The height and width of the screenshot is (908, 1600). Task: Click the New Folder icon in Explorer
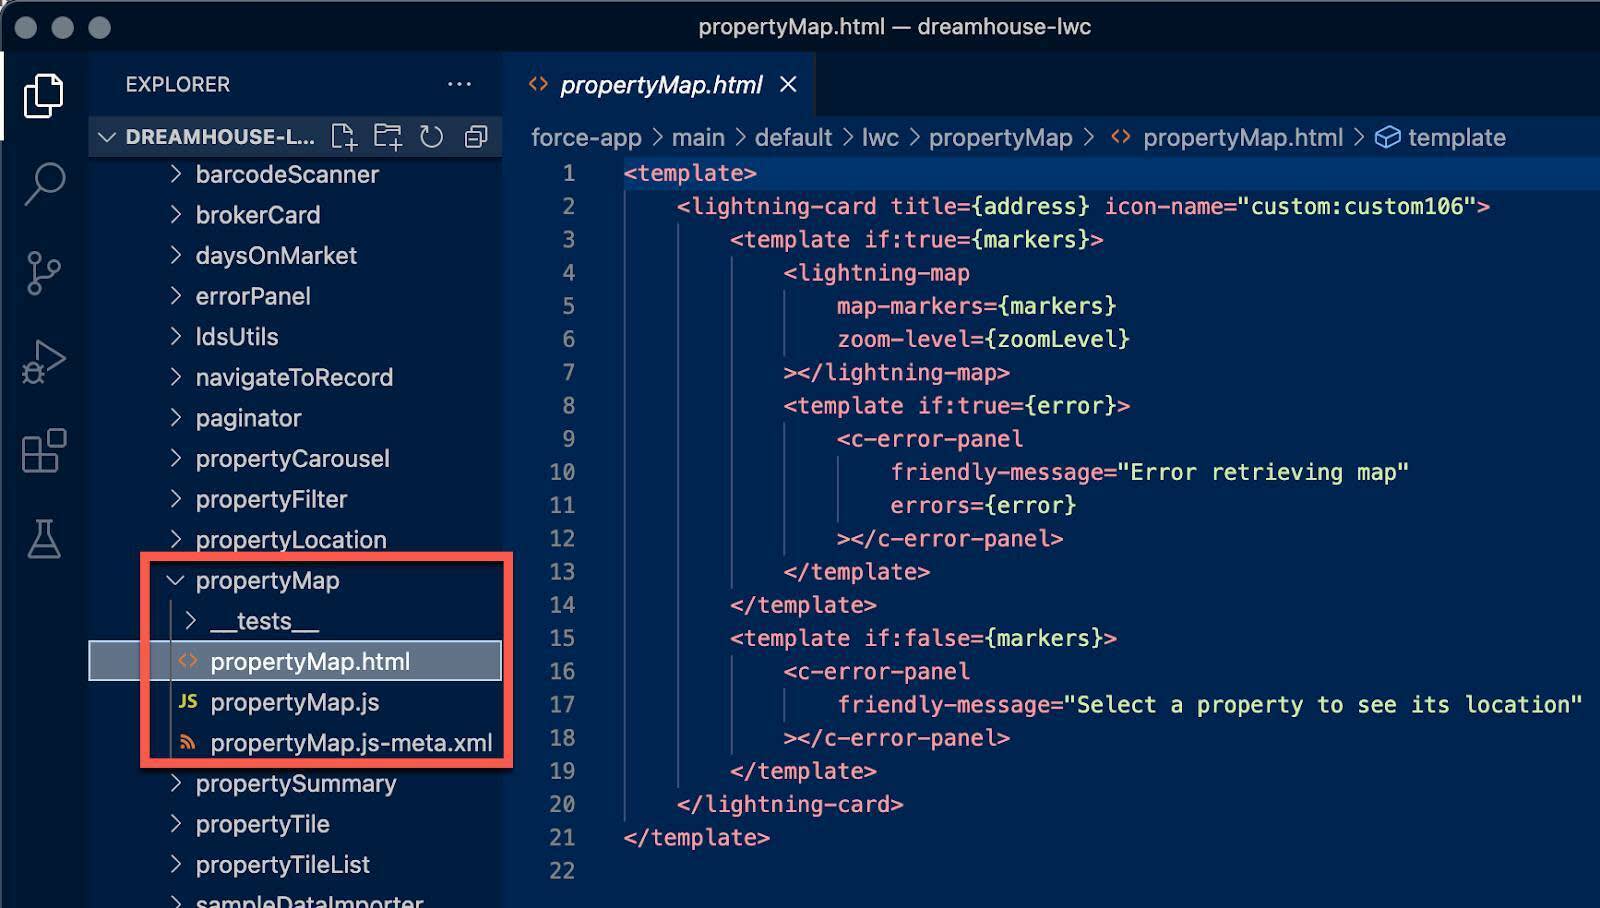(x=387, y=137)
